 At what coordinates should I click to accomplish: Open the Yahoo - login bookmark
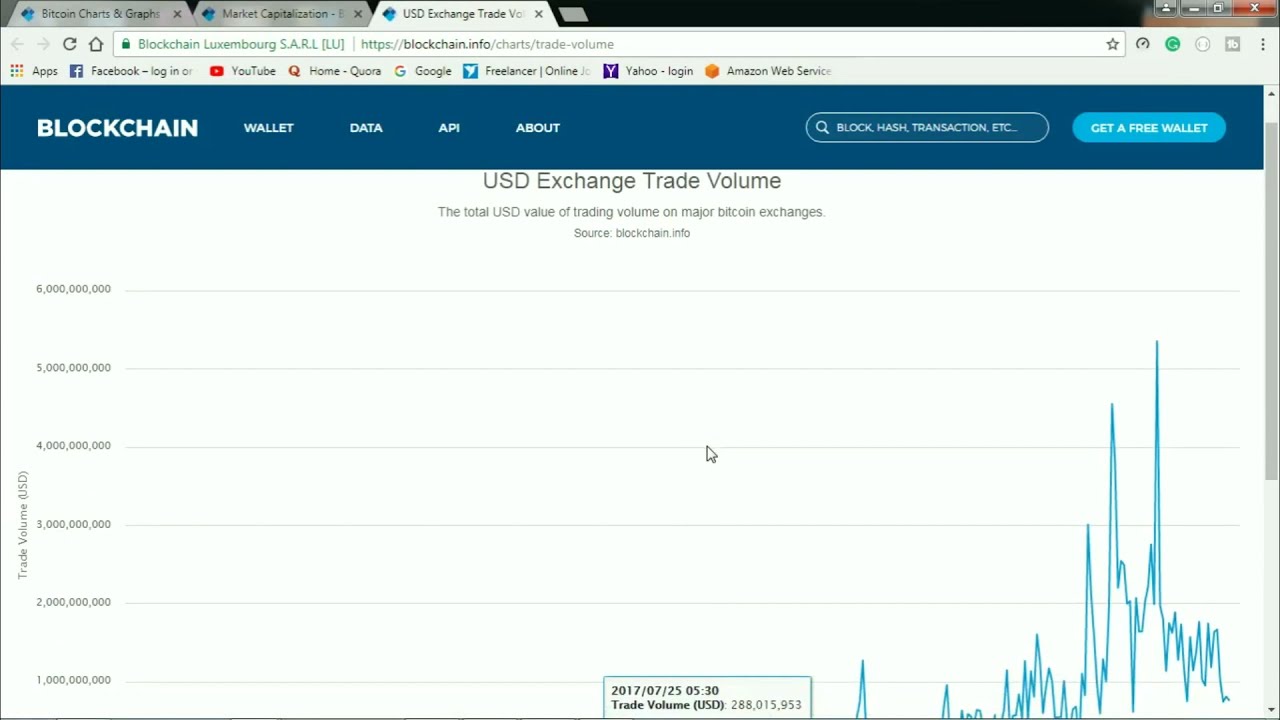[x=649, y=71]
